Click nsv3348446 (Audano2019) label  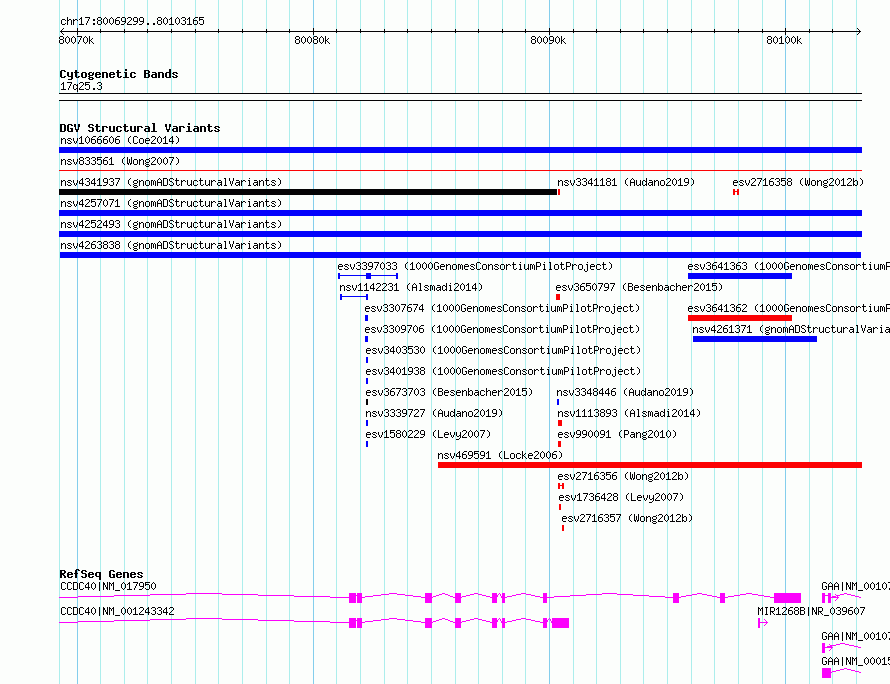click(625, 392)
